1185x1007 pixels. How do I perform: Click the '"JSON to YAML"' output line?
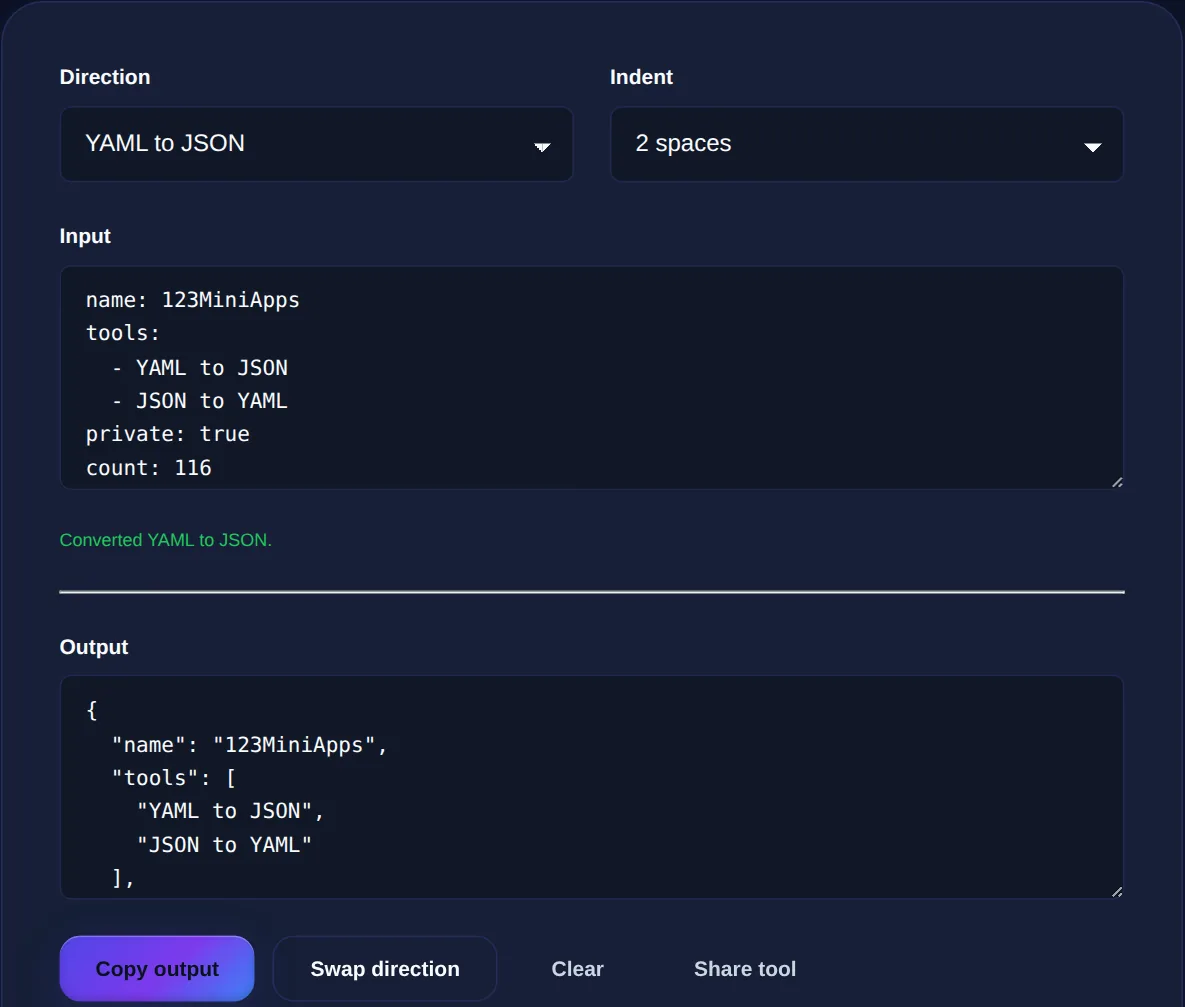pyautogui.click(x=224, y=844)
